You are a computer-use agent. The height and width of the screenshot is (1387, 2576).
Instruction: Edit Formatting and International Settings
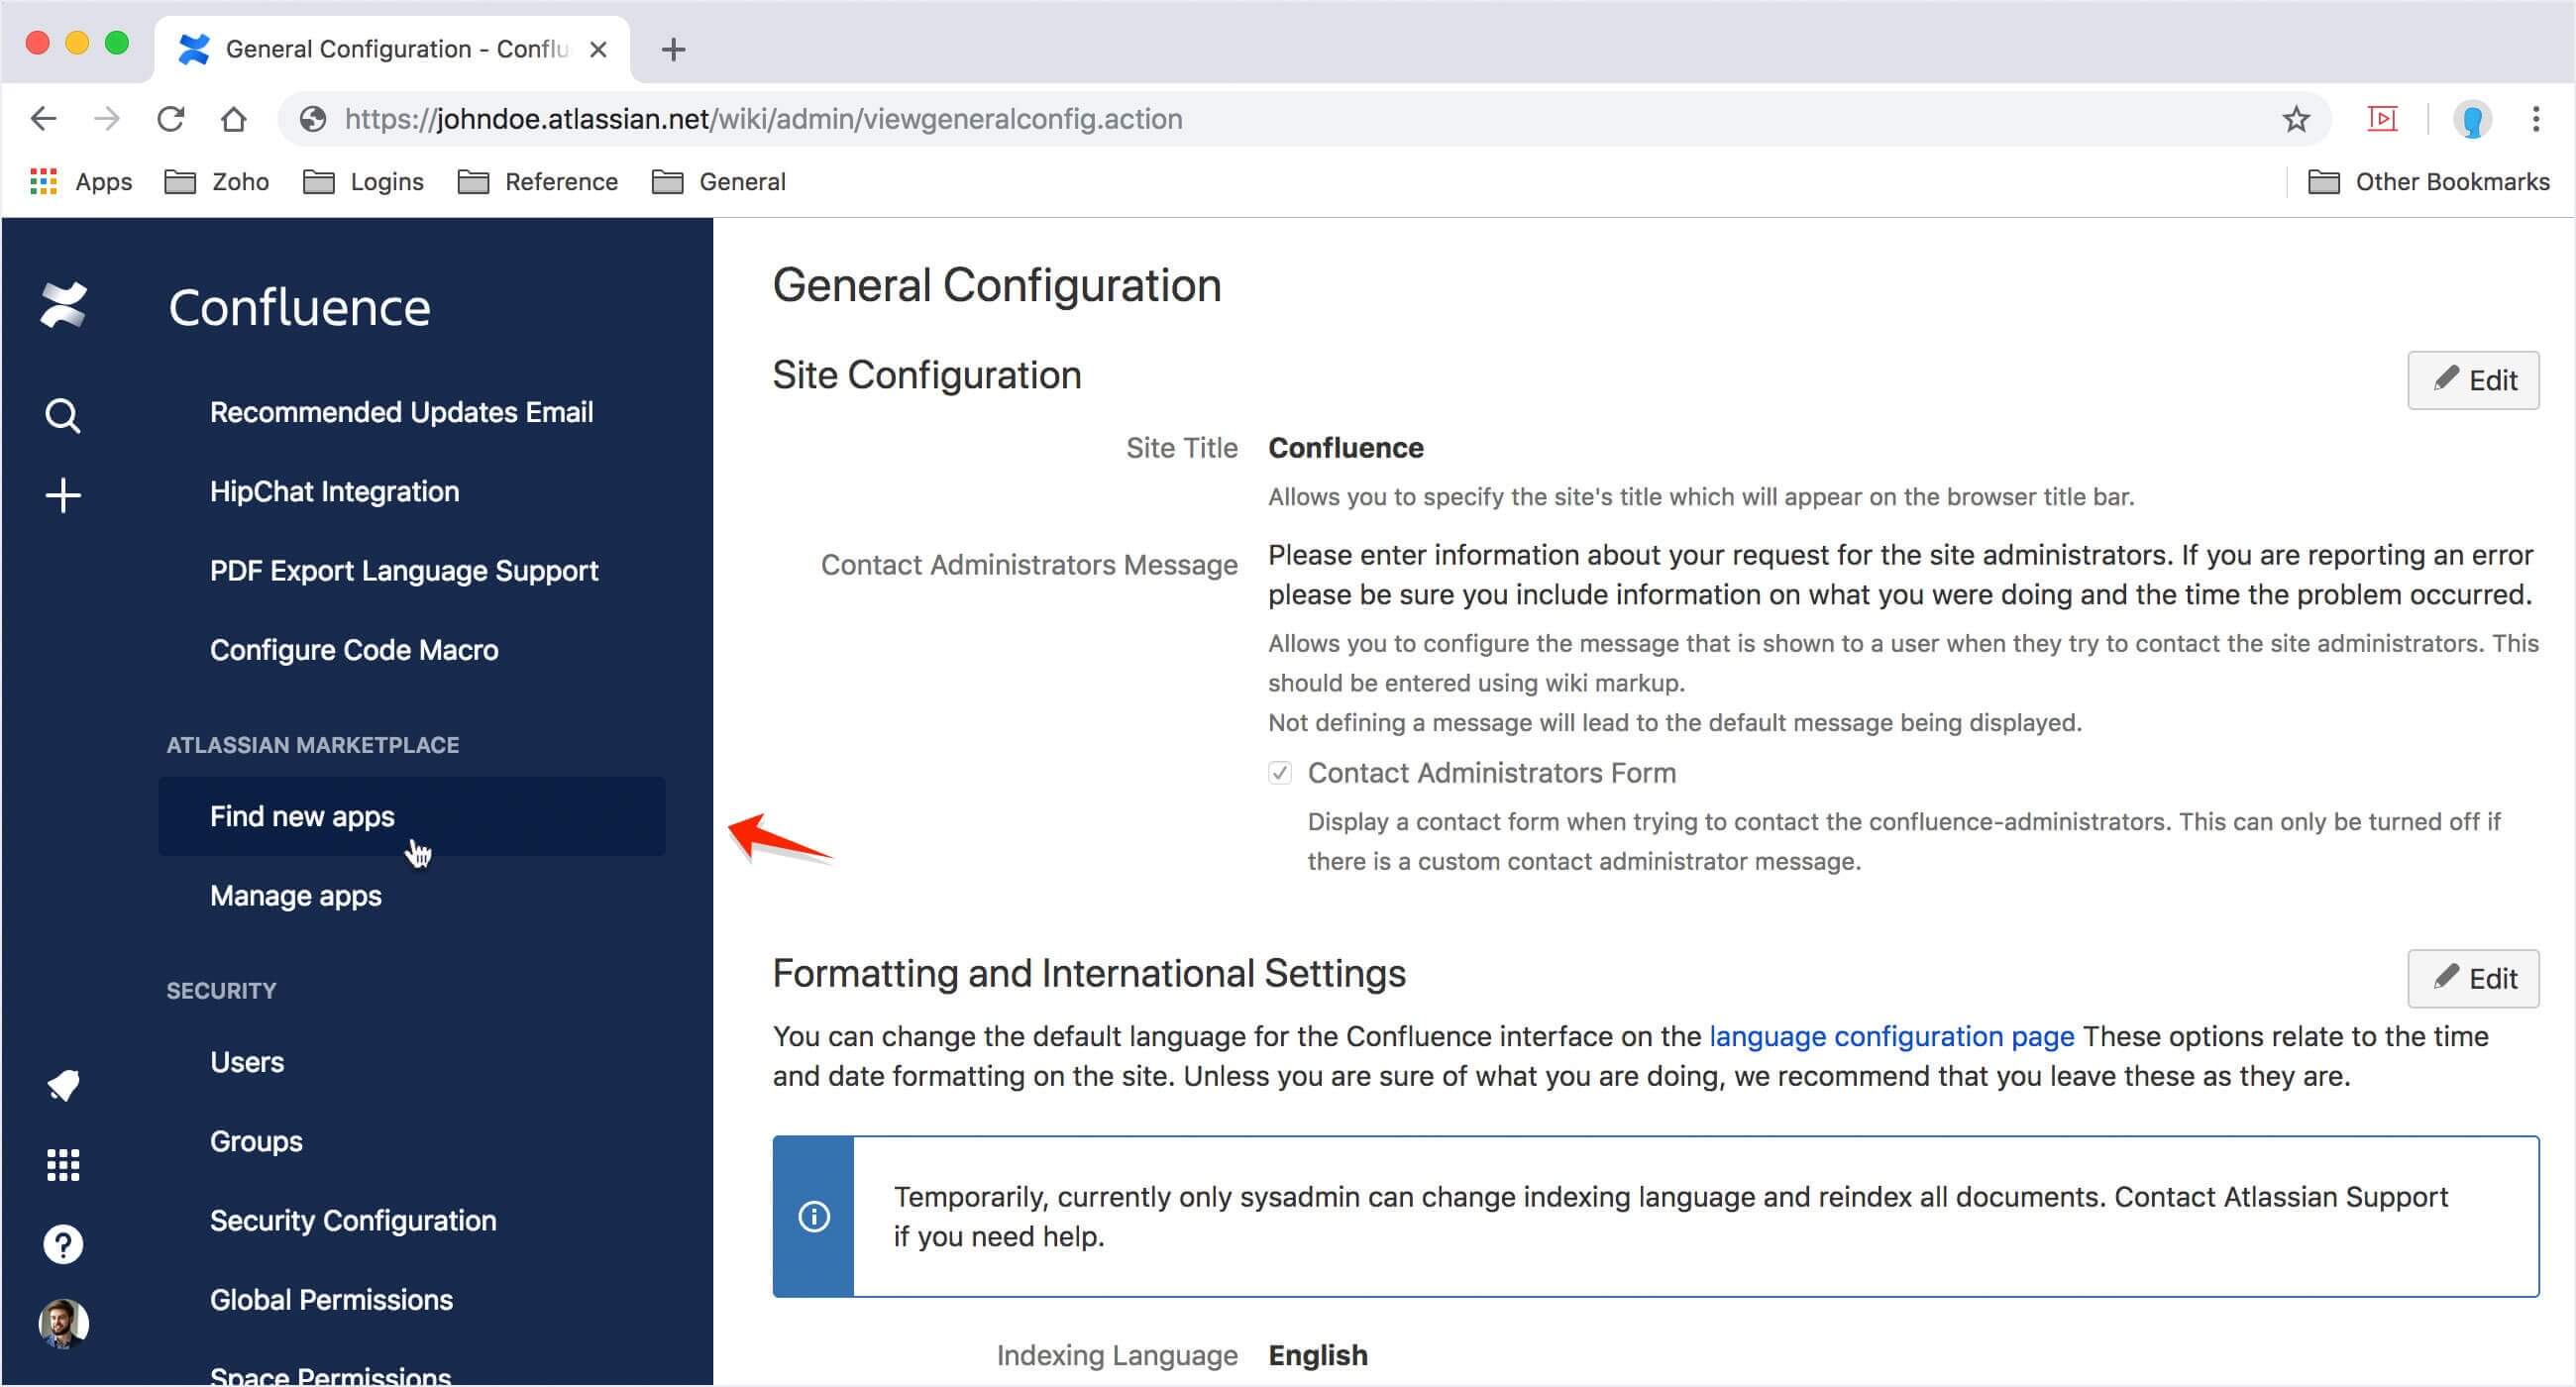(2472, 978)
